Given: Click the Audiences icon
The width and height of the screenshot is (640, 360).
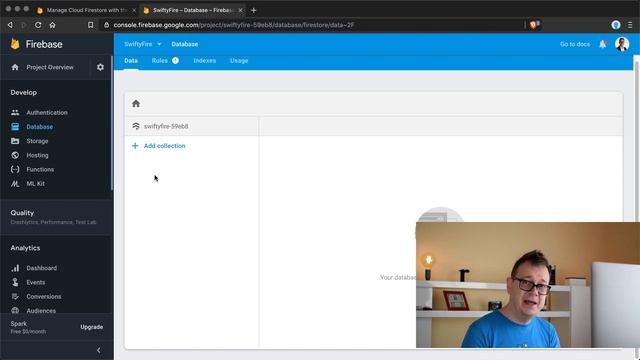Looking at the screenshot, I should [x=15, y=310].
